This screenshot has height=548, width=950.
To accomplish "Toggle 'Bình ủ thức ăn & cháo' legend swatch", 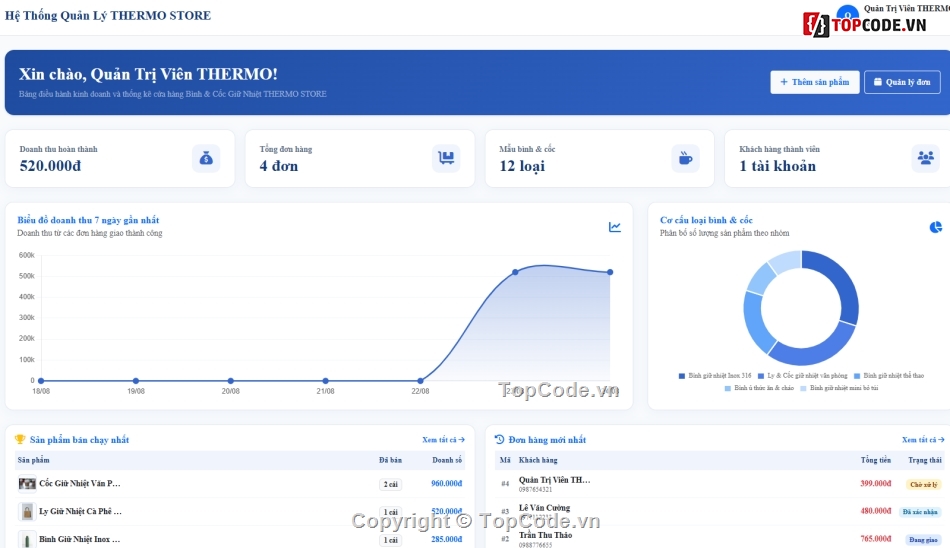I will click(728, 388).
